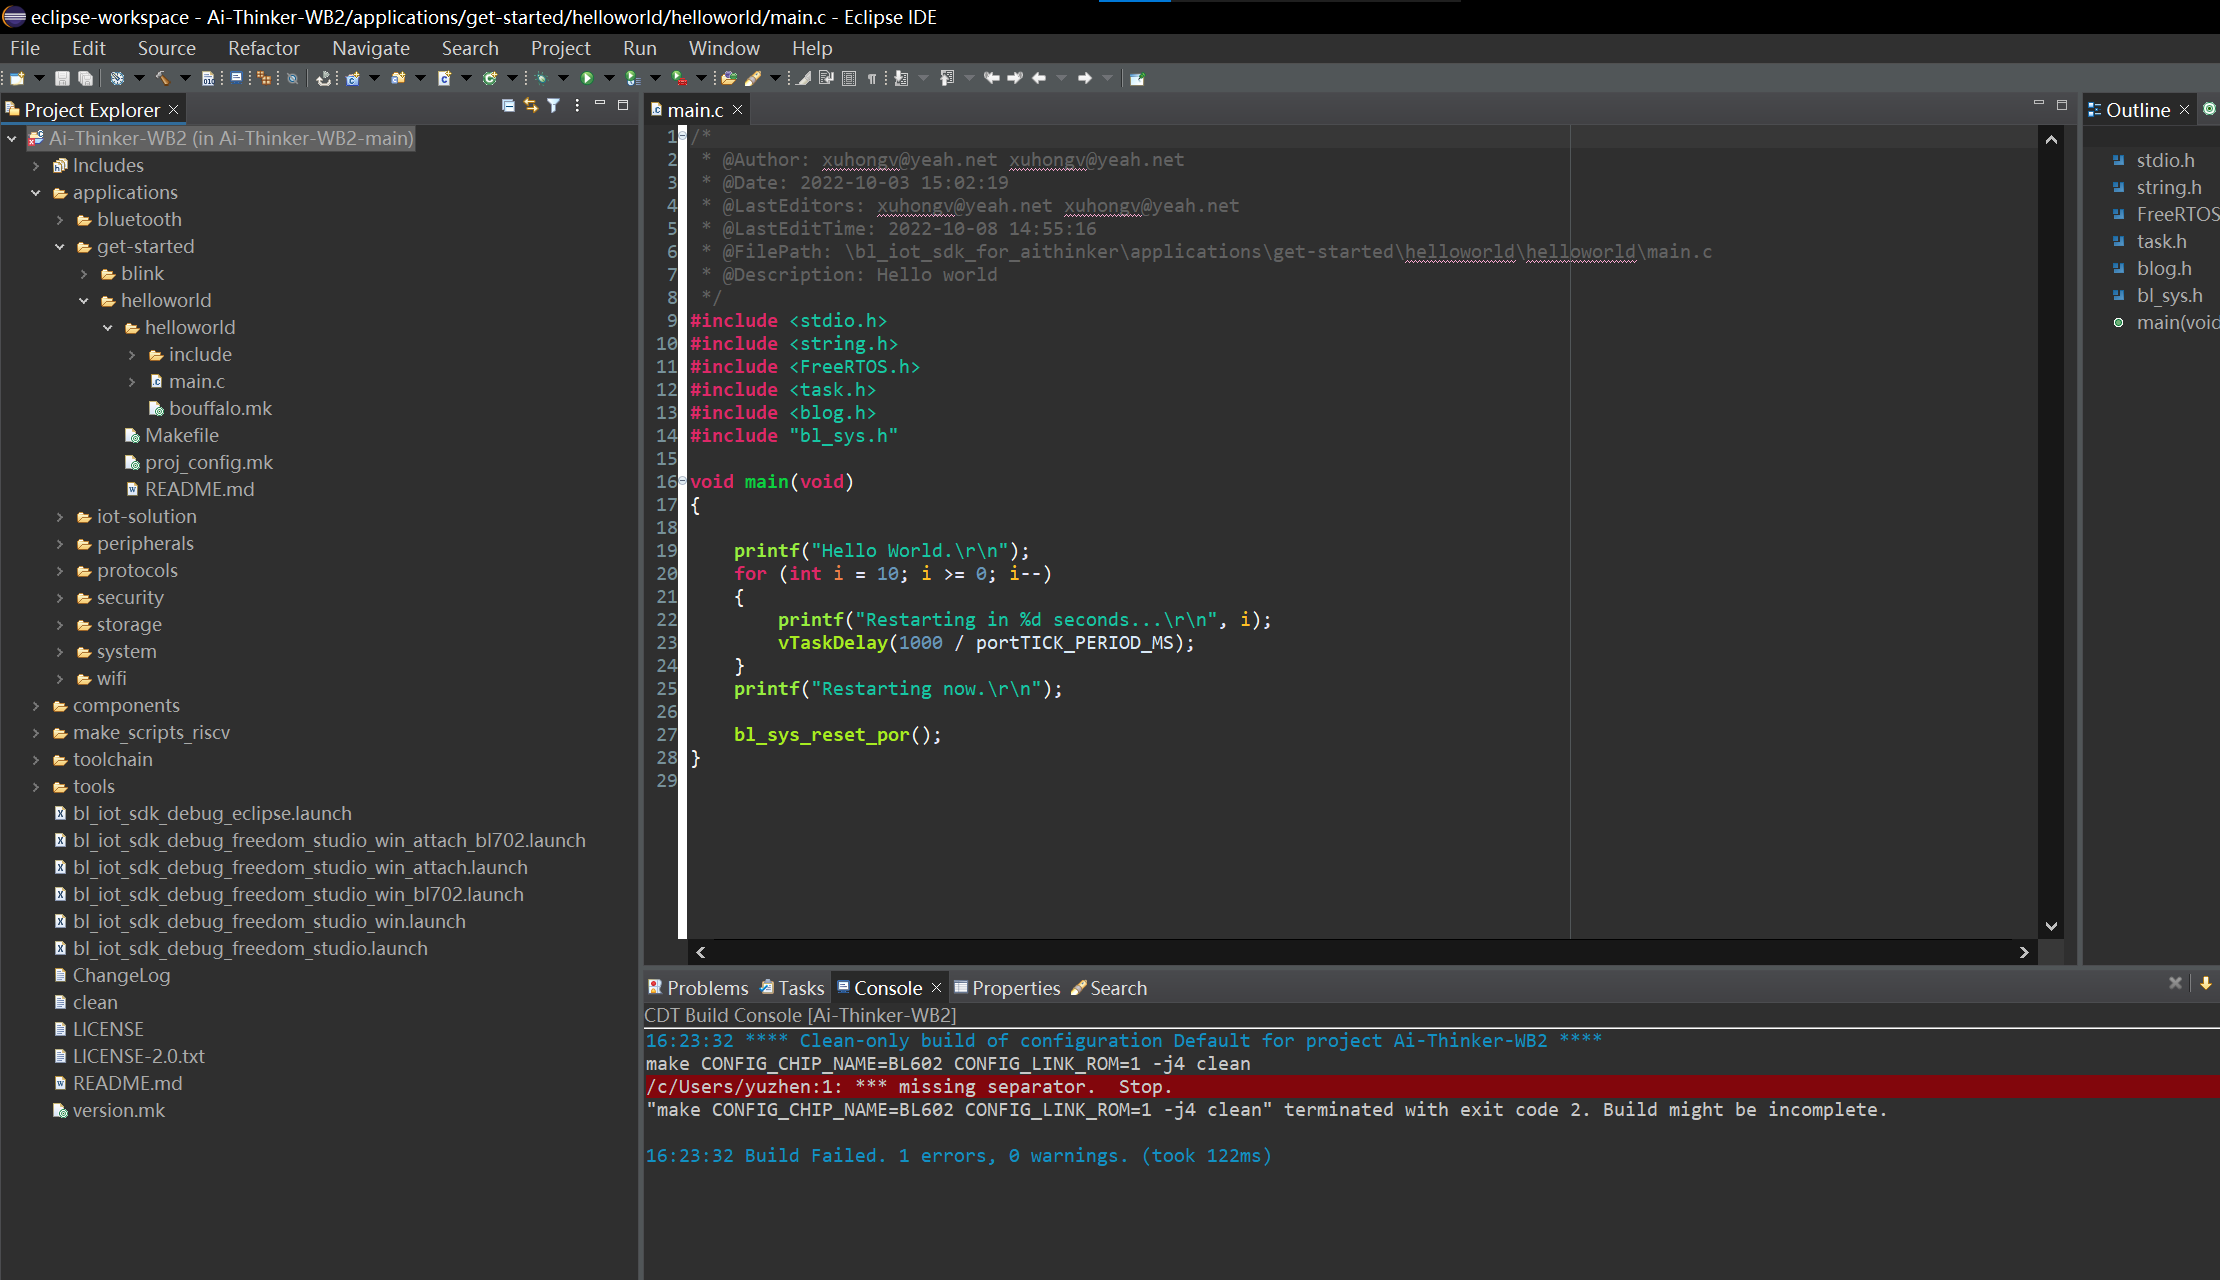Open Project Explorer view menu dots
This screenshot has height=1280, width=2220.
tap(577, 105)
